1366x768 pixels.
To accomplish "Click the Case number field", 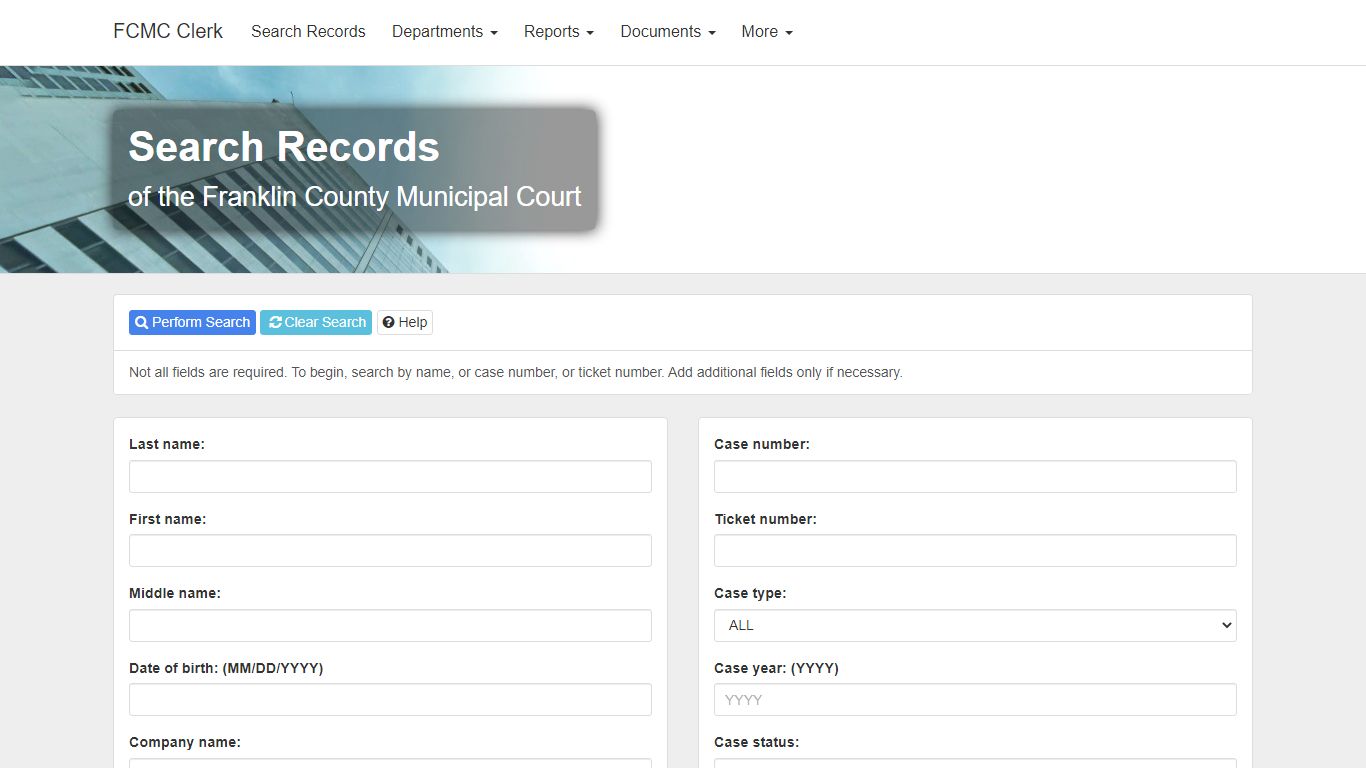I will [974, 477].
